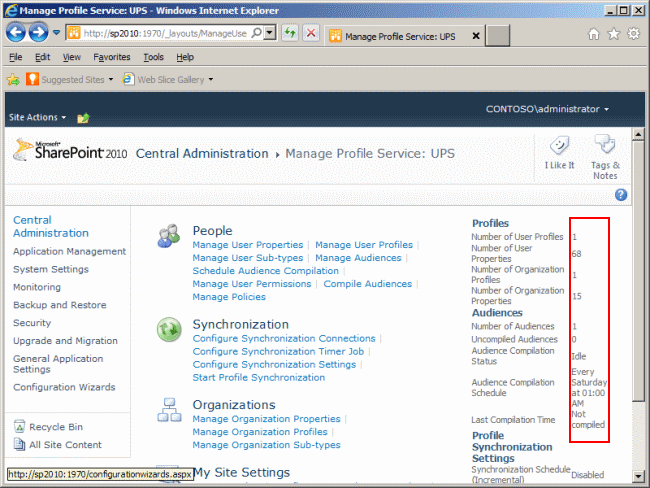
Task: Select the Manage Profile Service: UPS tab
Action: [400, 36]
